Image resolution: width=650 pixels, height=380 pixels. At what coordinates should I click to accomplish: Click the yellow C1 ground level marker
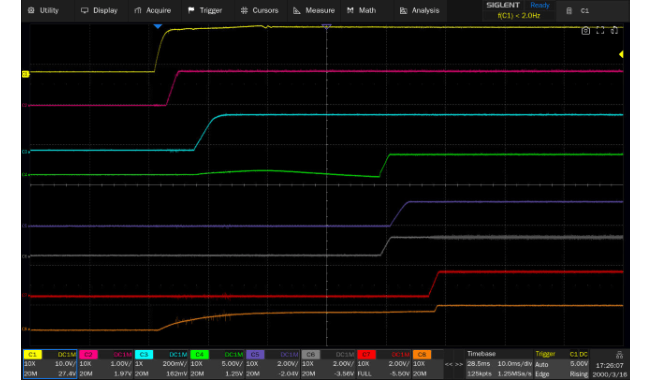coord(26,74)
